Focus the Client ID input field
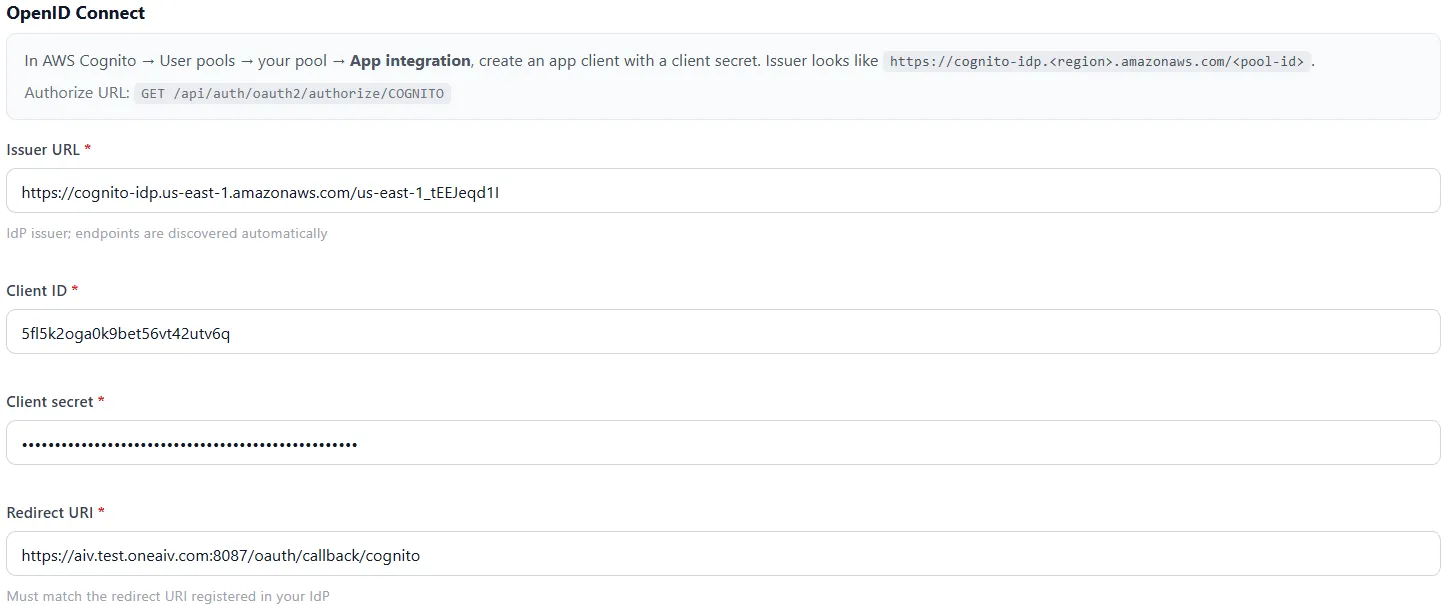The image size is (1442, 605). coord(723,331)
